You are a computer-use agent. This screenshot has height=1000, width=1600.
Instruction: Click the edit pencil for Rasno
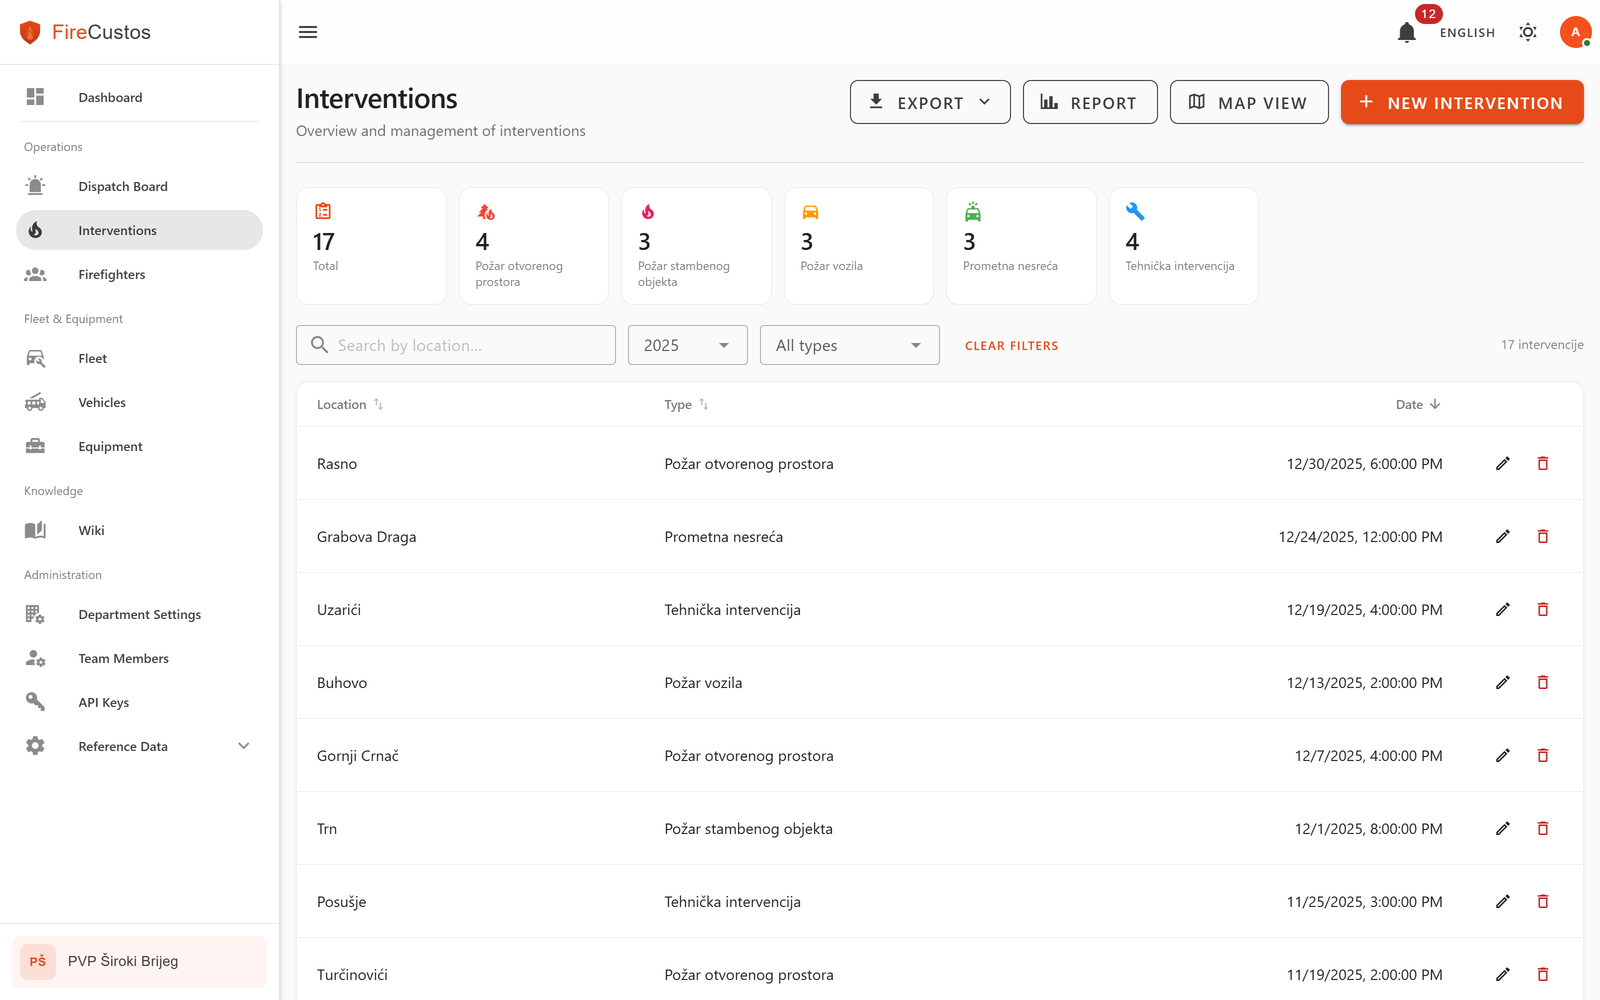tap(1502, 464)
